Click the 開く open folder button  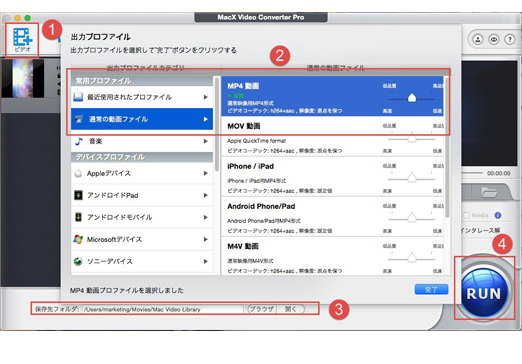click(291, 309)
